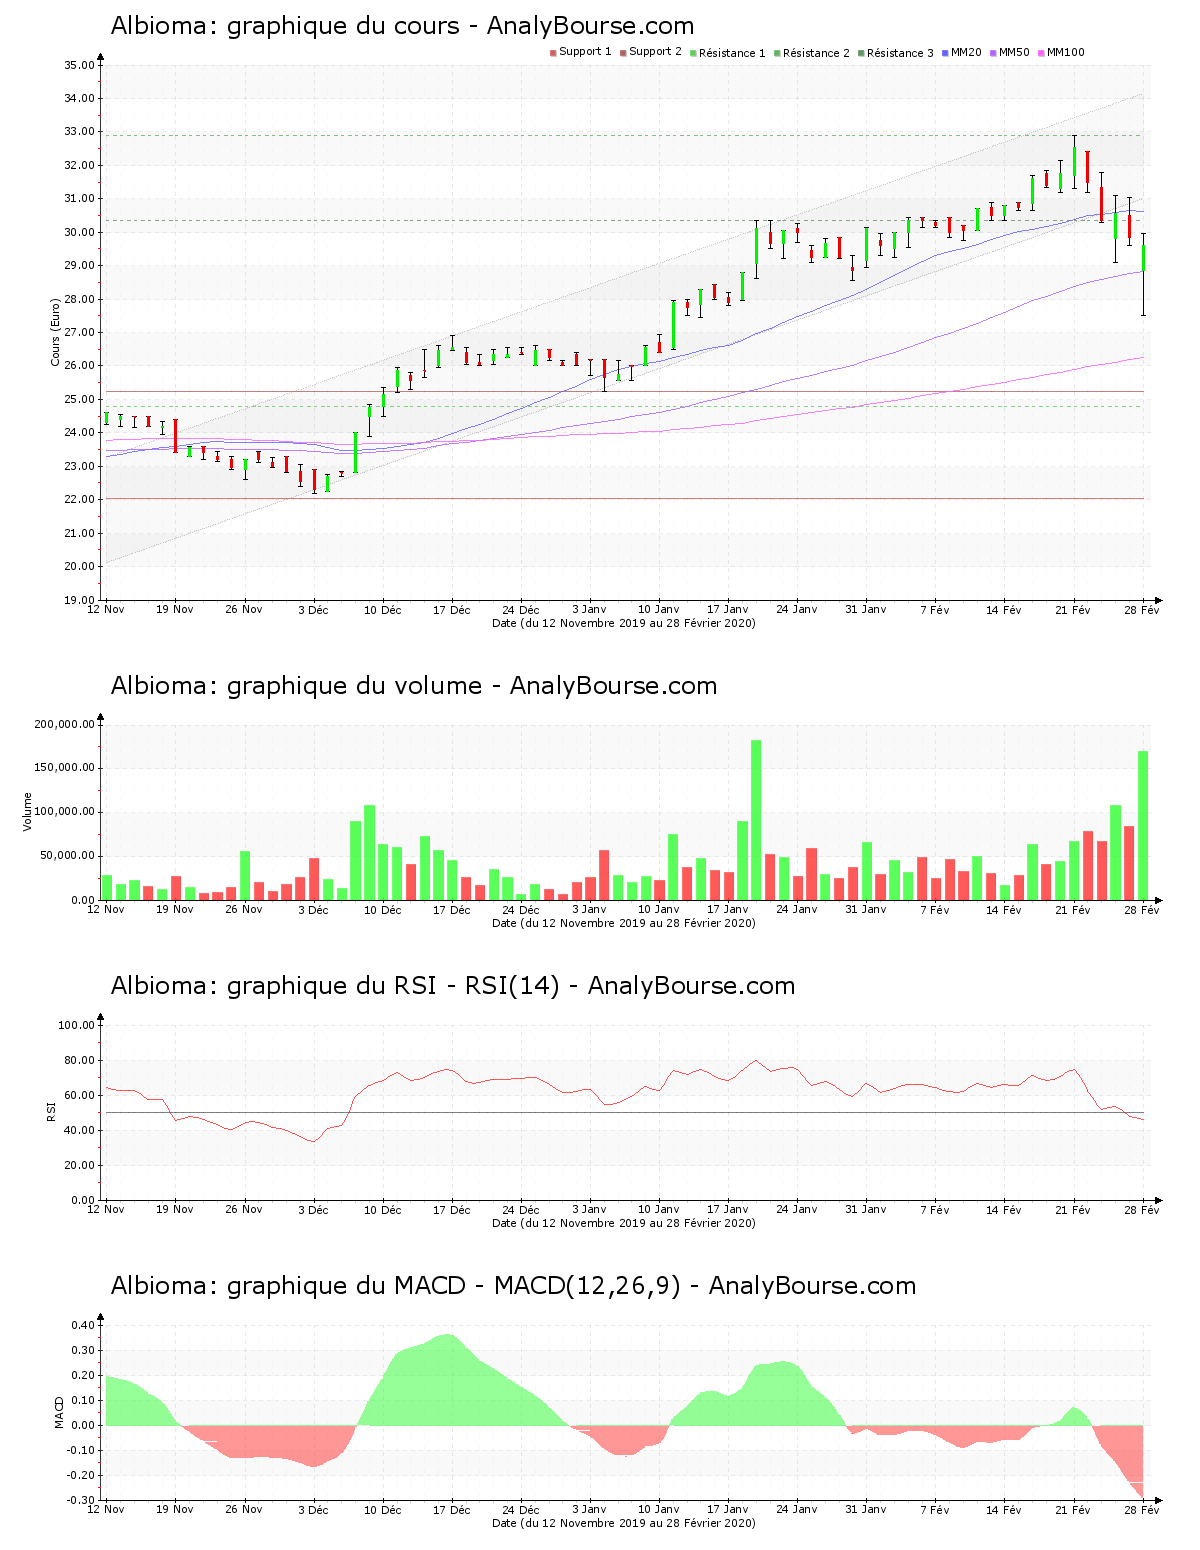Click the 'RSI' vertical axis label

click(51, 1111)
